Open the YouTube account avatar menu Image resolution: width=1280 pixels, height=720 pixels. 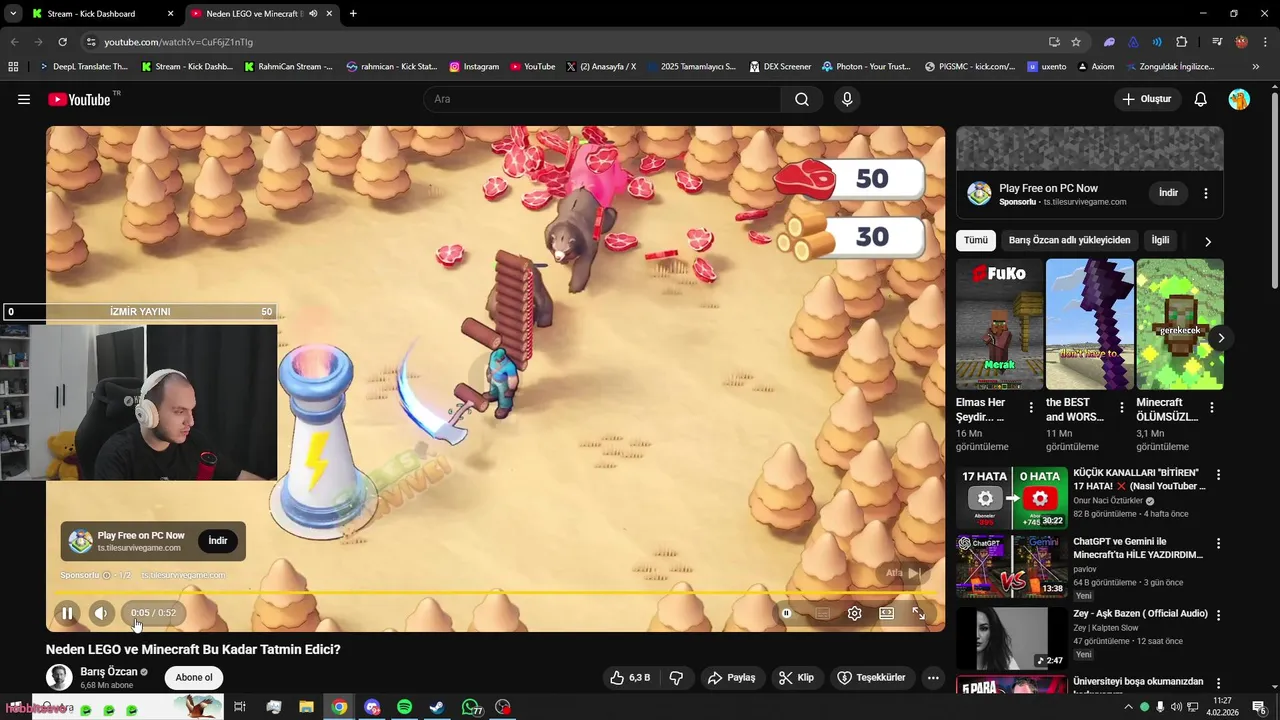coord(1239,99)
